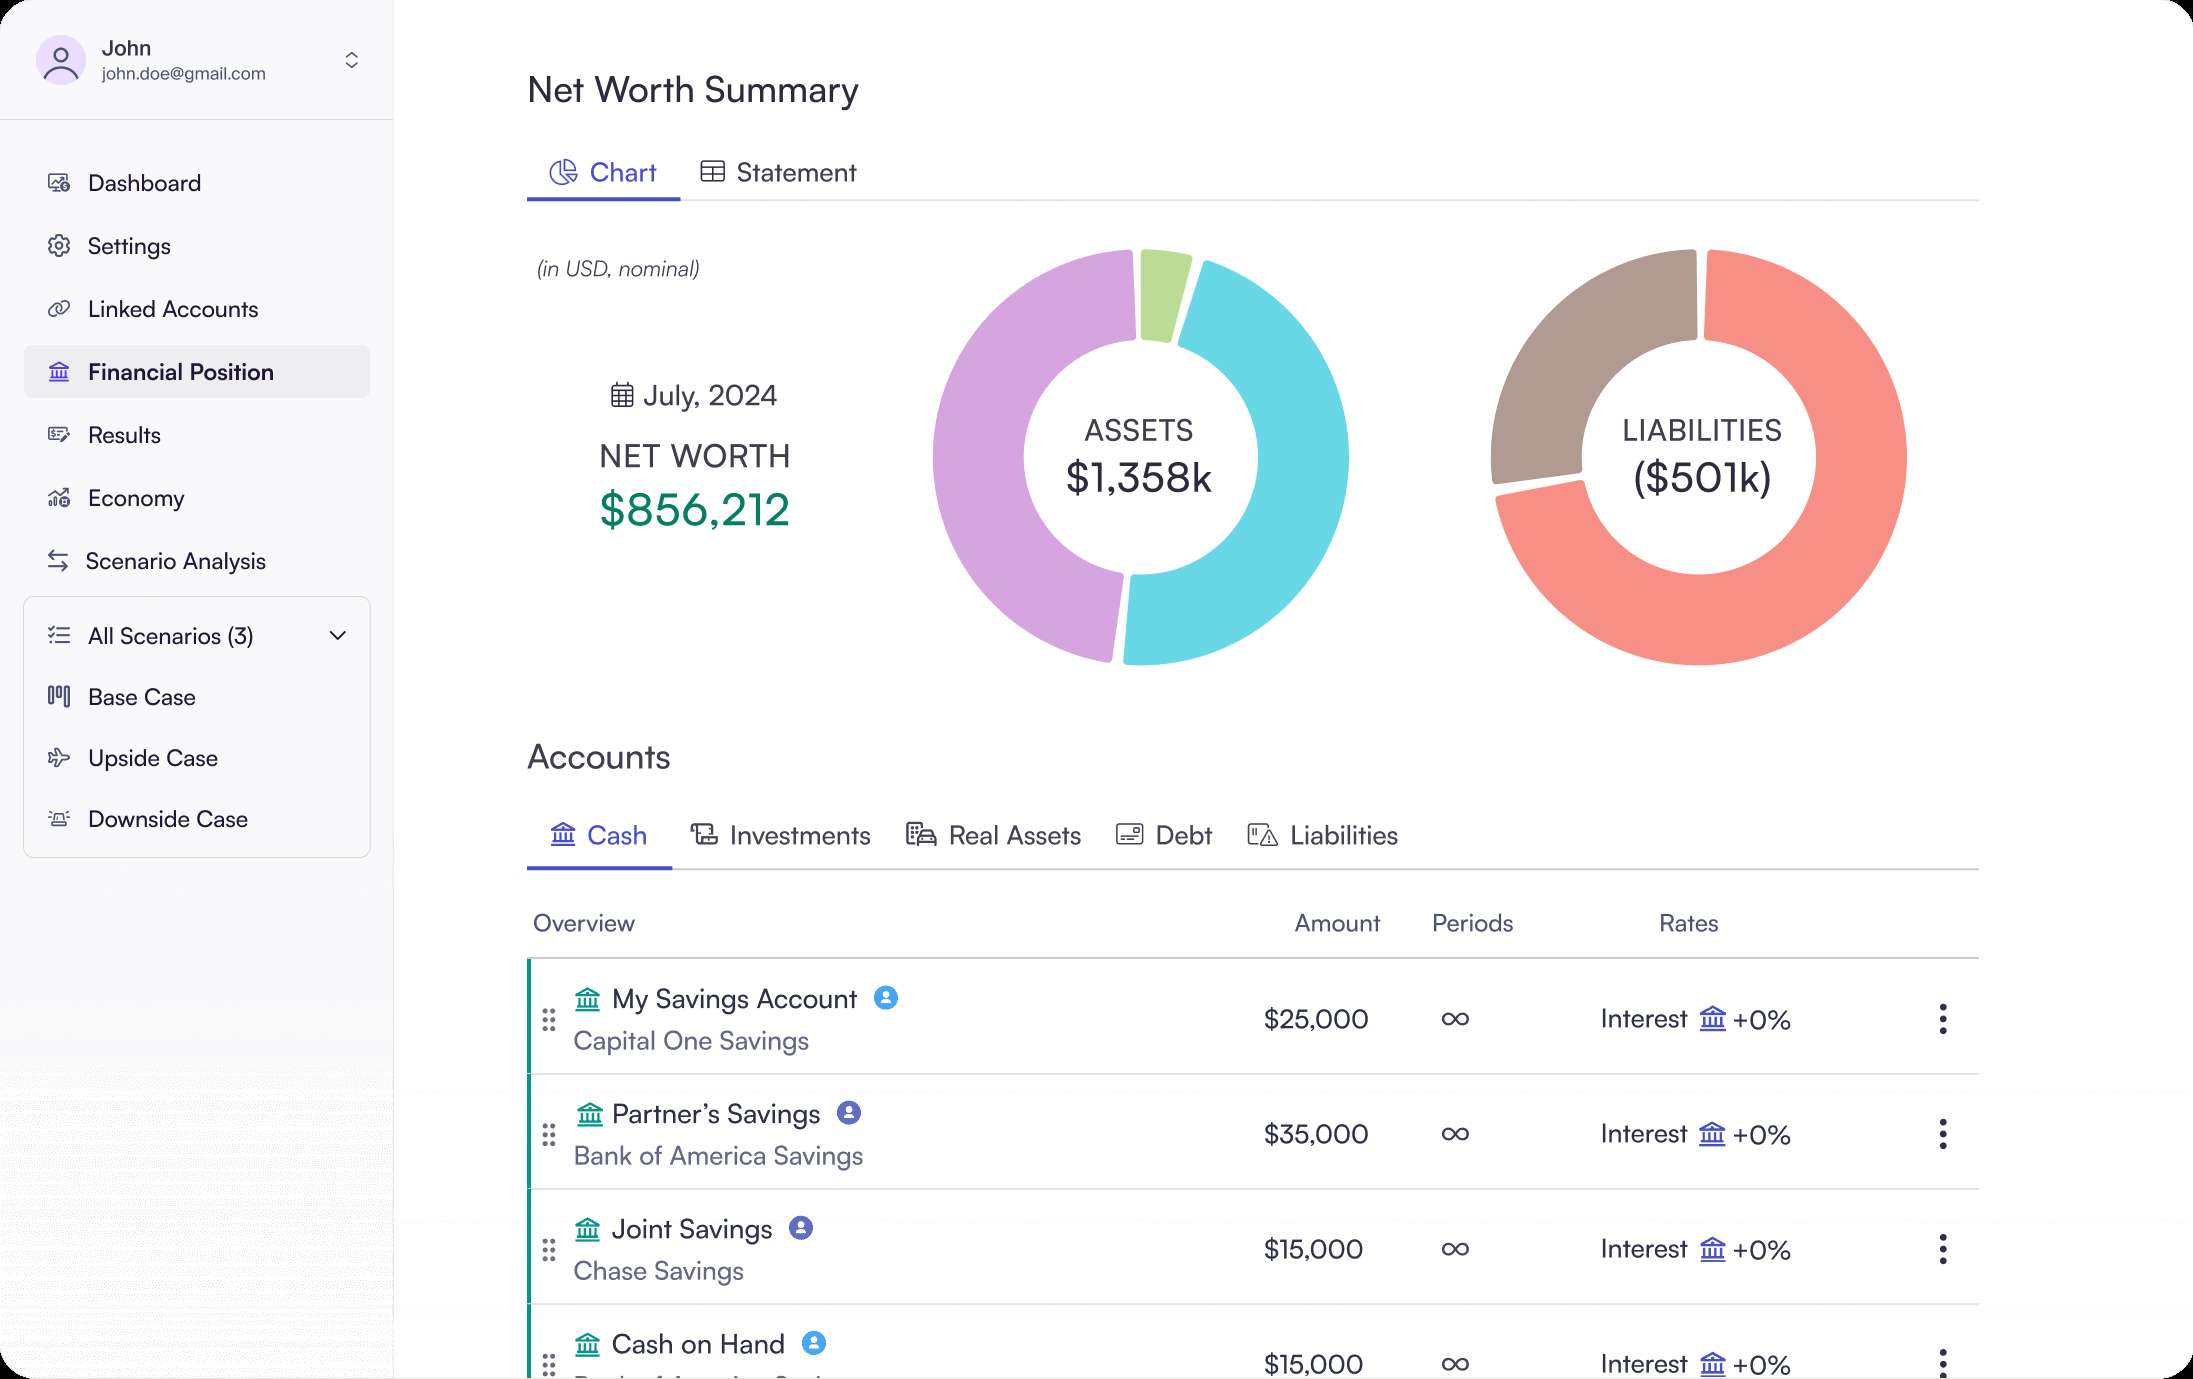Viewport: 2193px width, 1379px height.
Task: Click the Capital One Savings subtitle
Action: click(691, 1041)
